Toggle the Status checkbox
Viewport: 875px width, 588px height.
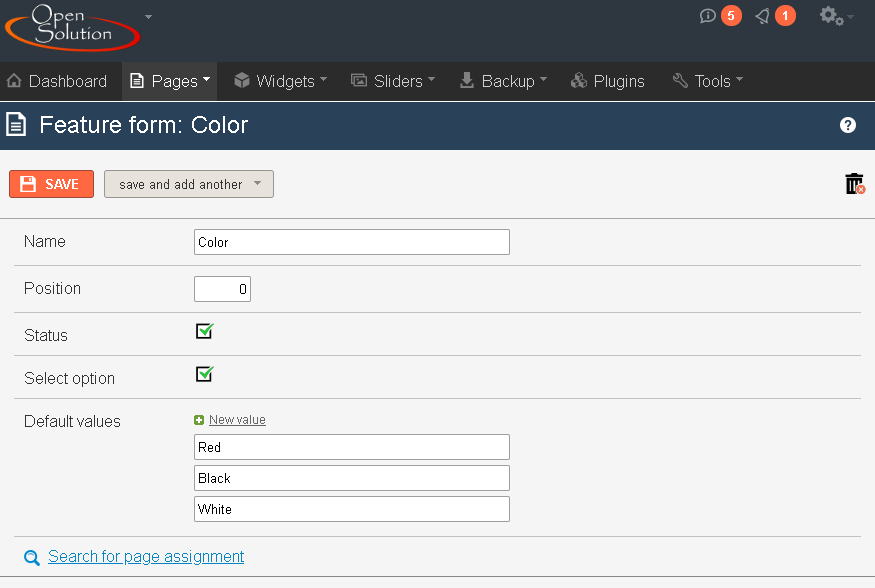pos(204,331)
